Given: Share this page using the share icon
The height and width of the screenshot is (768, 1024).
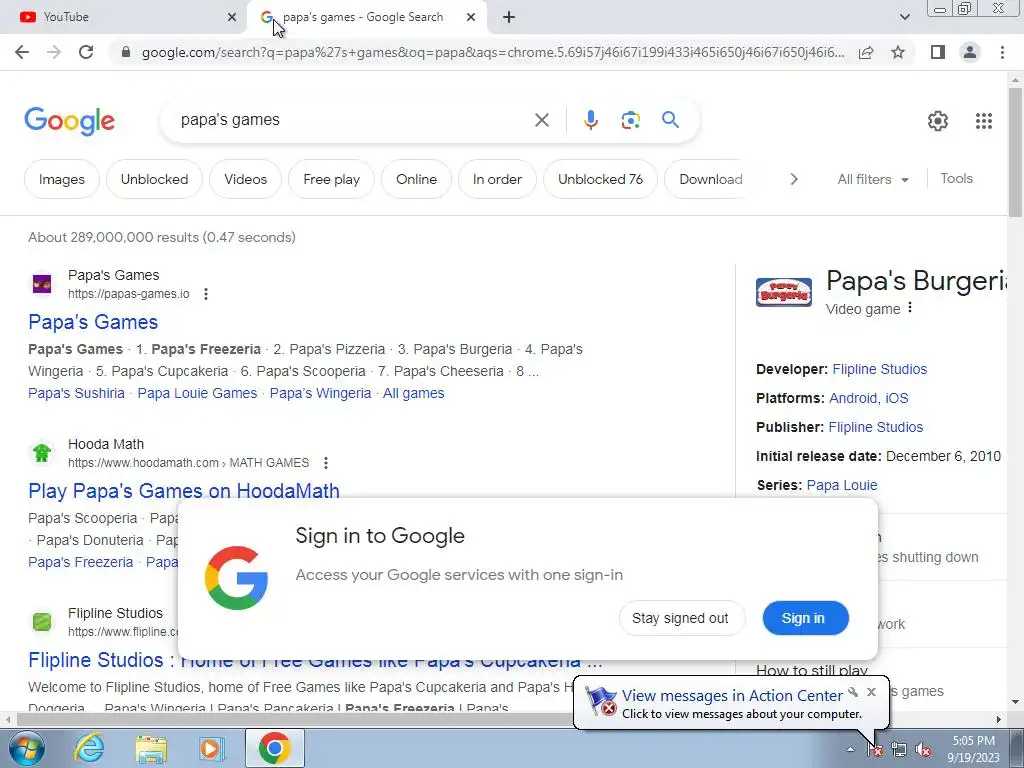Looking at the screenshot, I should coord(866,52).
